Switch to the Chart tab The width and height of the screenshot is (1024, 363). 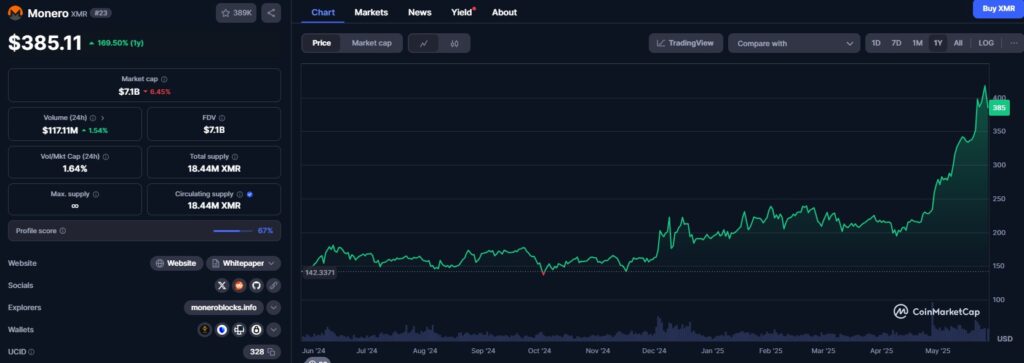(323, 12)
